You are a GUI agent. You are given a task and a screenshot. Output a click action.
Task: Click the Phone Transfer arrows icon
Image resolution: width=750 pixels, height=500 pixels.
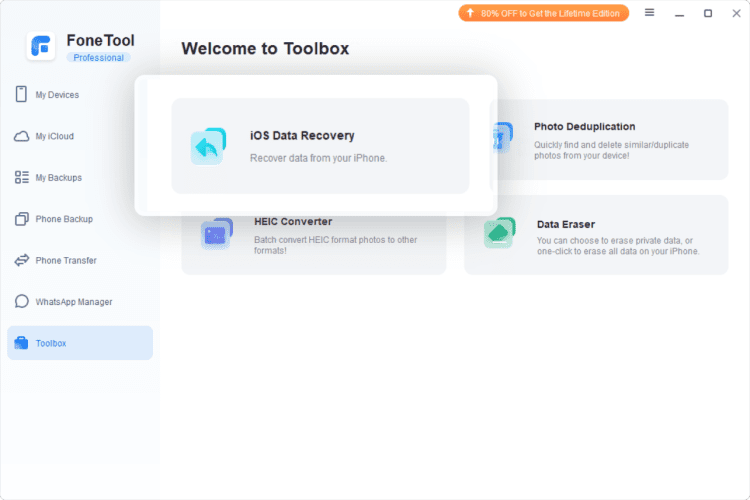tap(21, 260)
